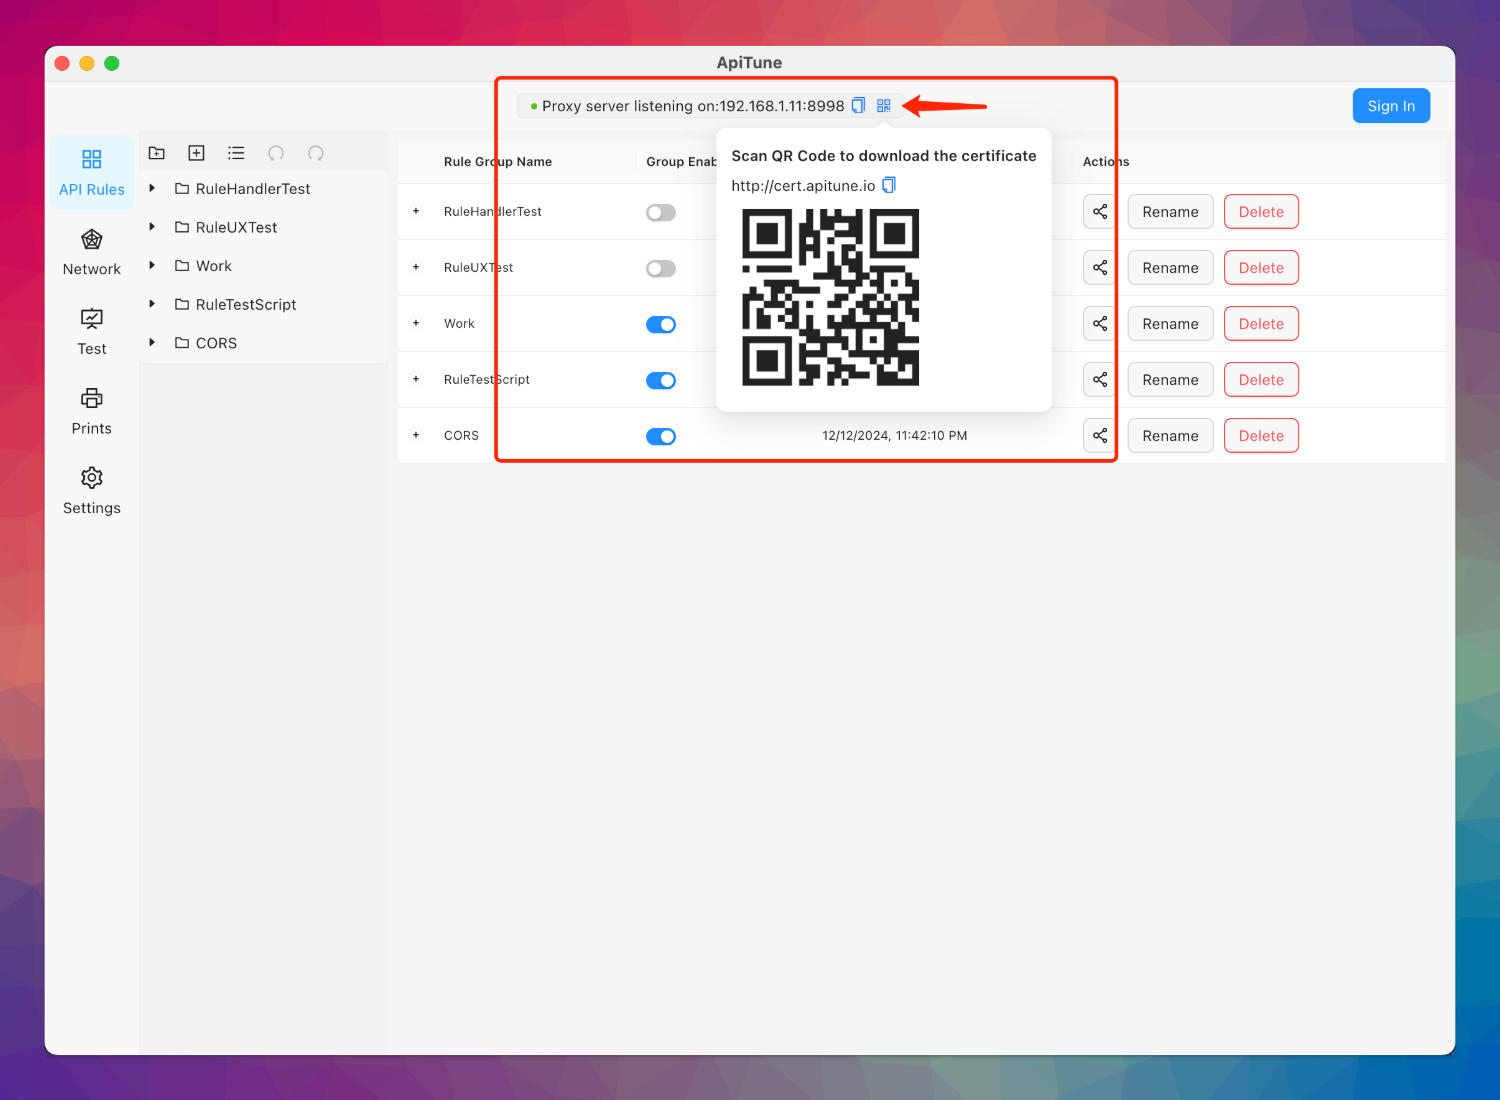Image resolution: width=1500 pixels, height=1100 pixels.
Task: Click the list view icon in toolbar
Action: tap(236, 153)
